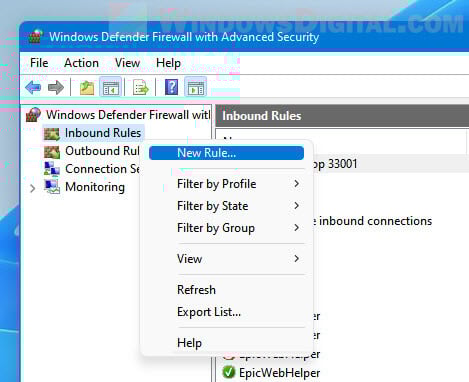Click the green check icon beside EpicWebHelper

point(229,372)
